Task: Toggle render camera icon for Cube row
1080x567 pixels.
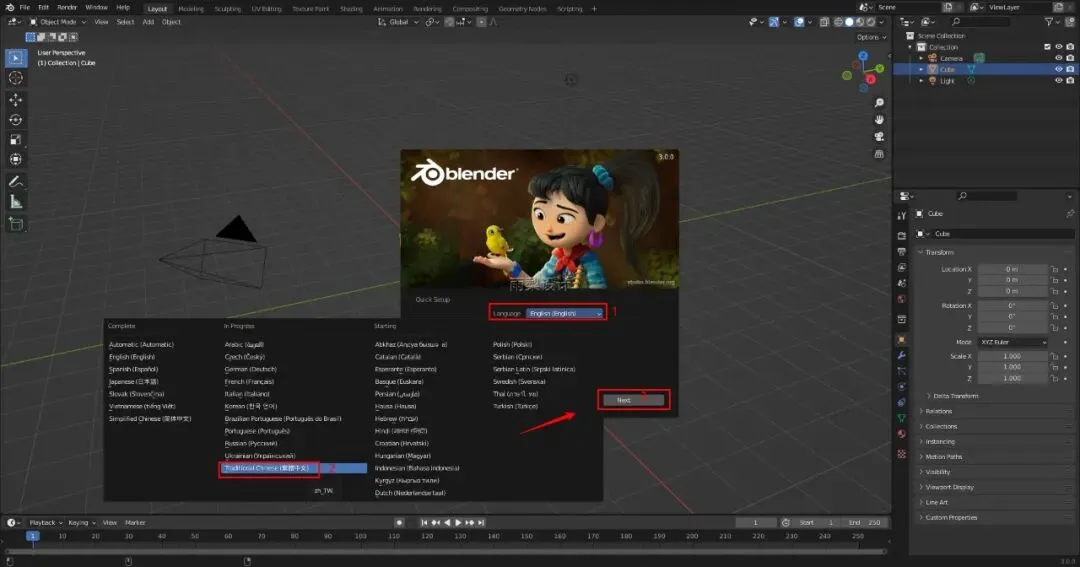Action: coord(1070,69)
